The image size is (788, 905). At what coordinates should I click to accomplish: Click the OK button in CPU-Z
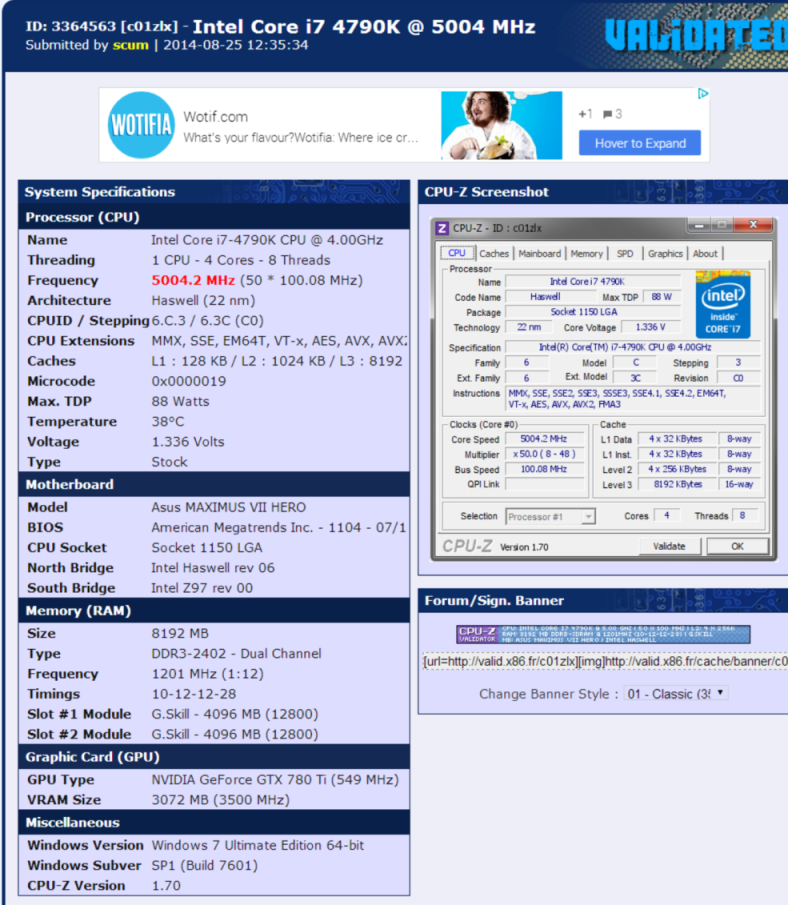click(736, 546)
